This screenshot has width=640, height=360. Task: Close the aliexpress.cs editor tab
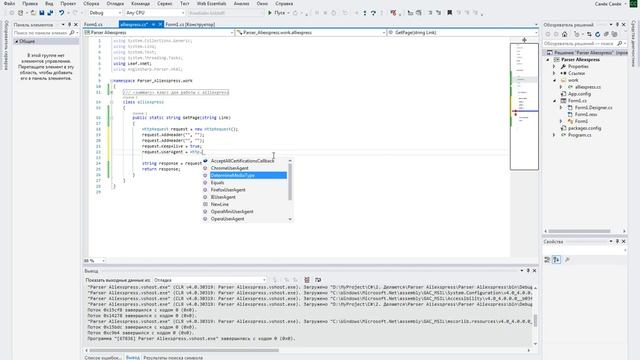click(160, 24)
